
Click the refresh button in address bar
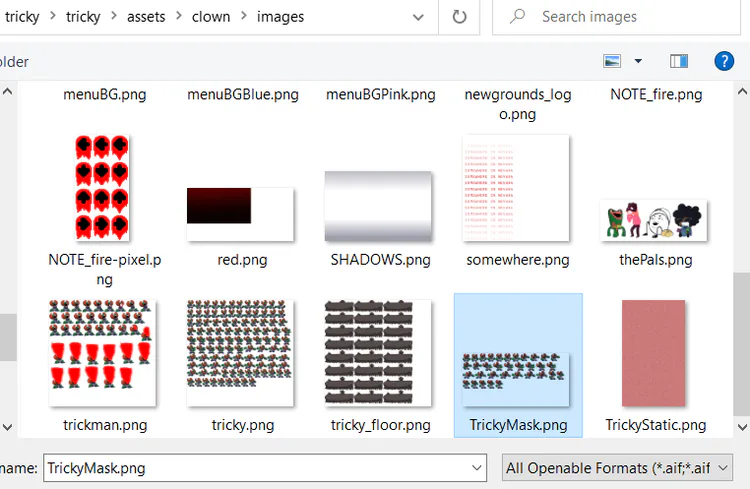pos(459,17)
